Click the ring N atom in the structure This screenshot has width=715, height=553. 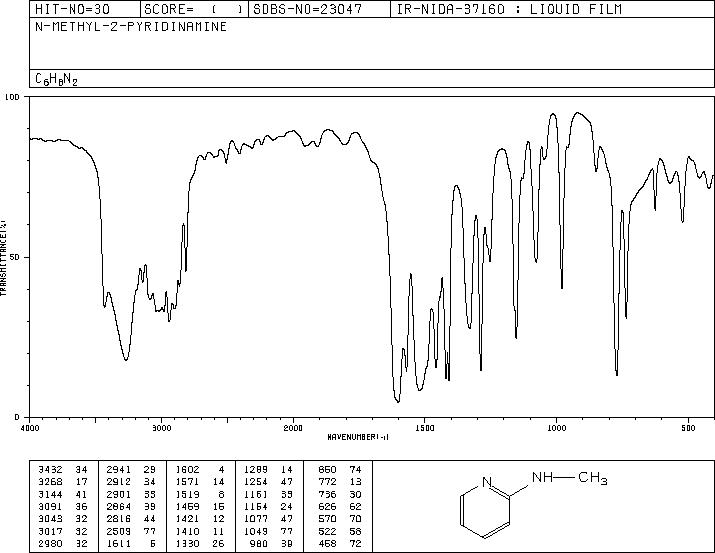tap(487, 482)
